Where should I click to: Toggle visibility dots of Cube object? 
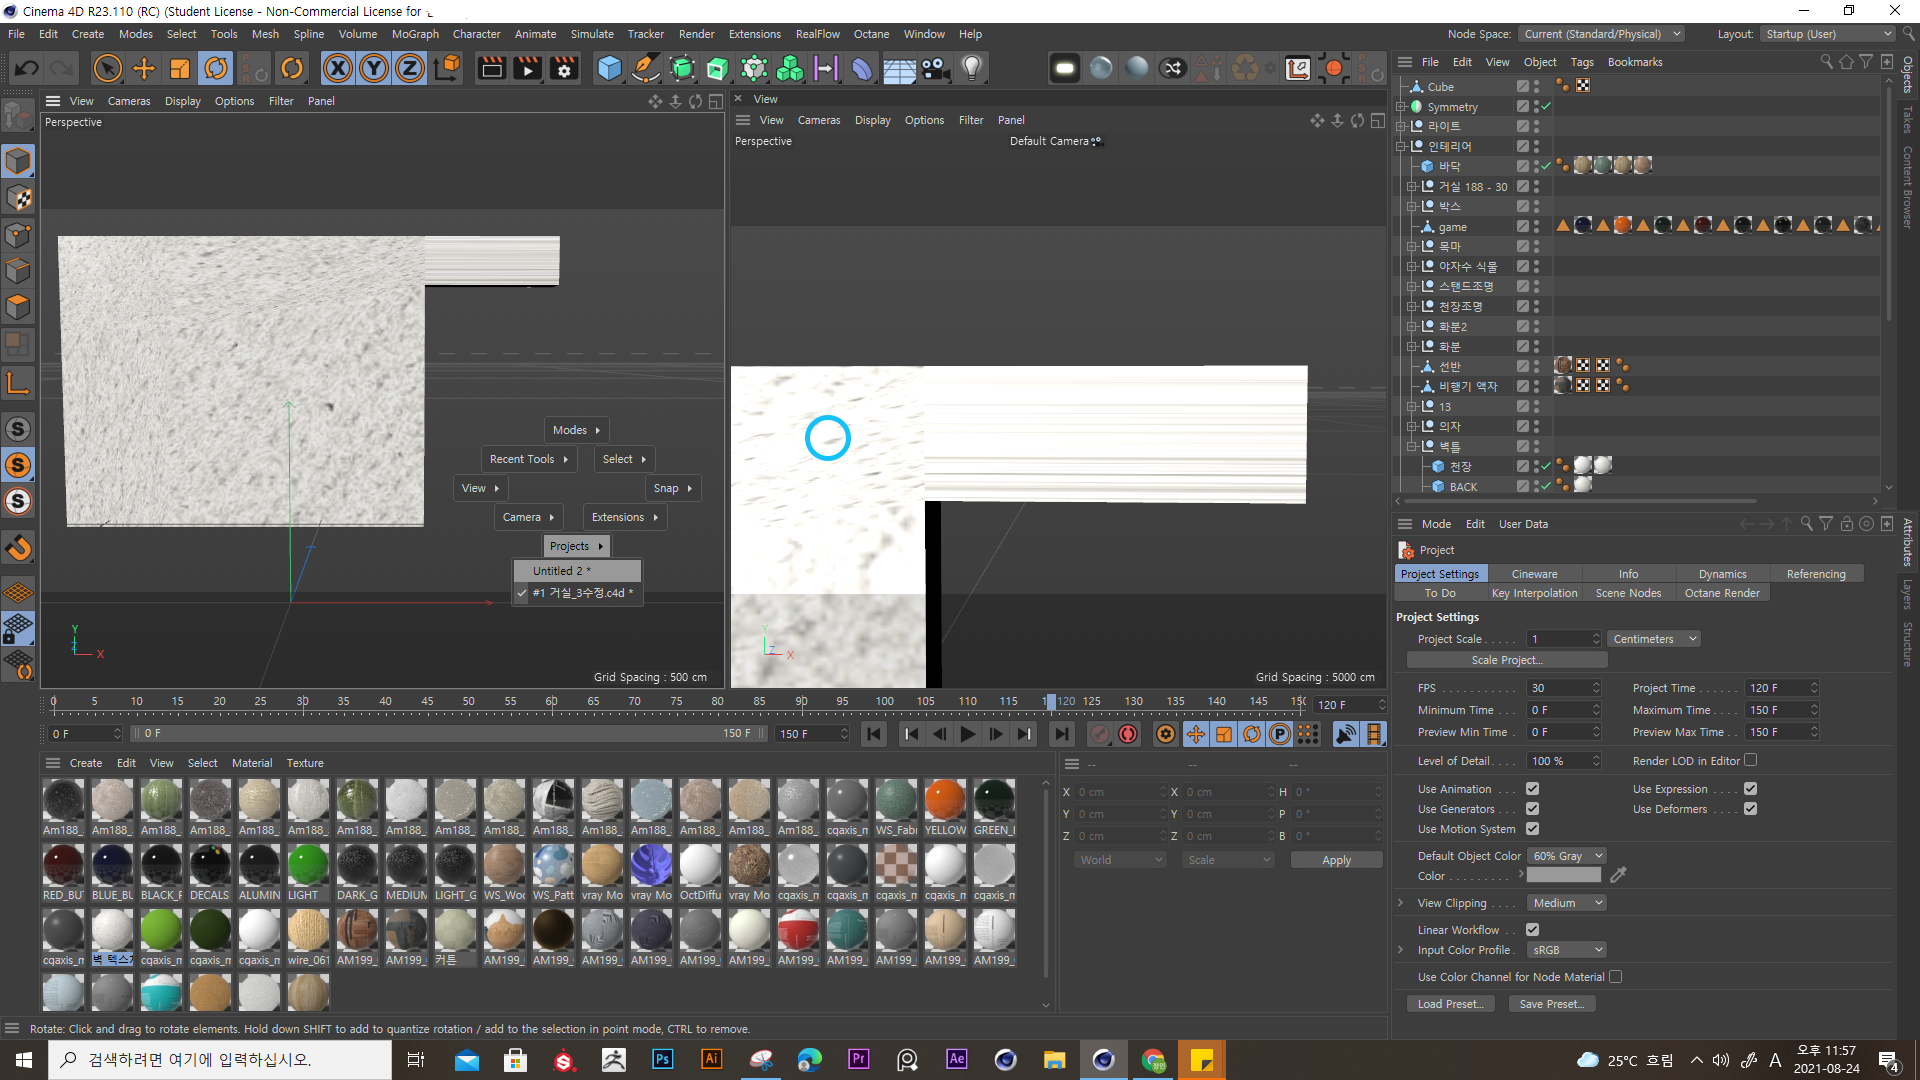coord(1536,87)
